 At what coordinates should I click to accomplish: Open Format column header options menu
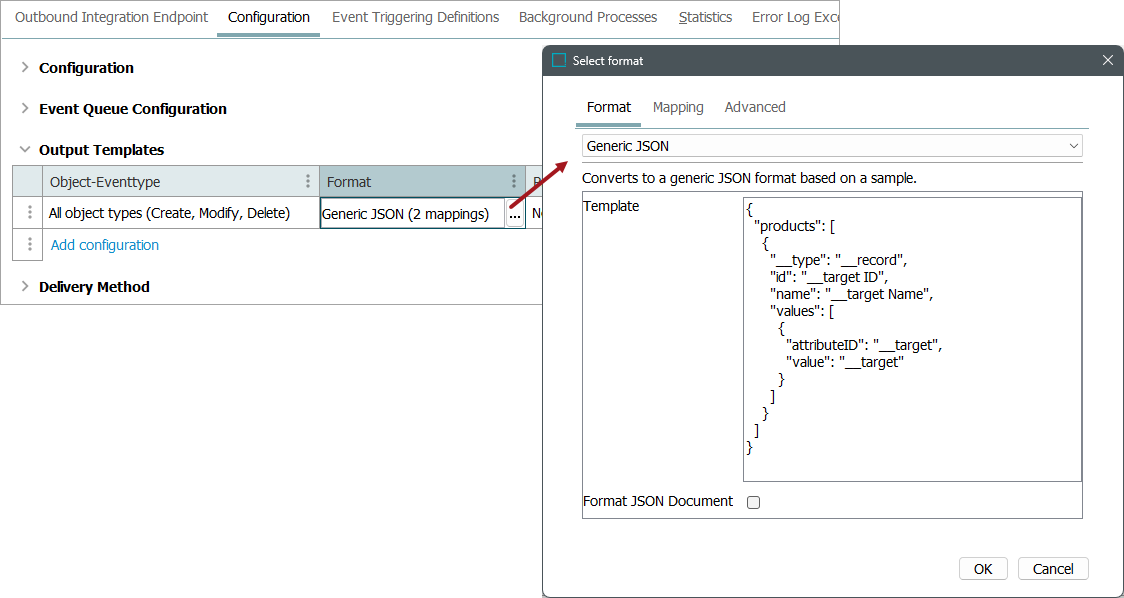coord(514,182)
